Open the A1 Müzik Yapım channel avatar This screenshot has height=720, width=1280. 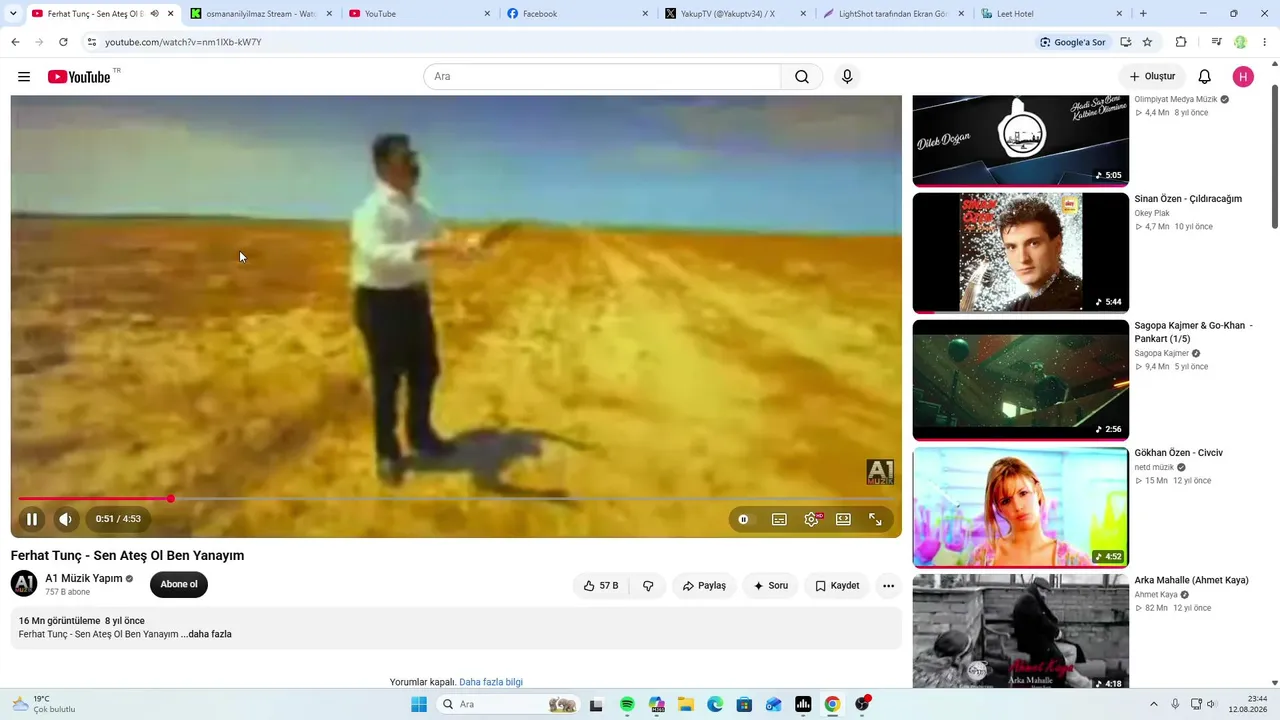tap(24, 584)
